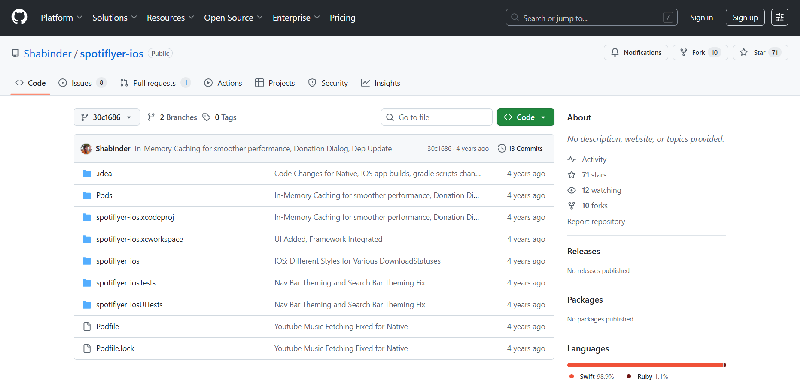Screen dimensions: 800x392
Task: Click the repository icon before Shabinder
Action: click(15, 53)
